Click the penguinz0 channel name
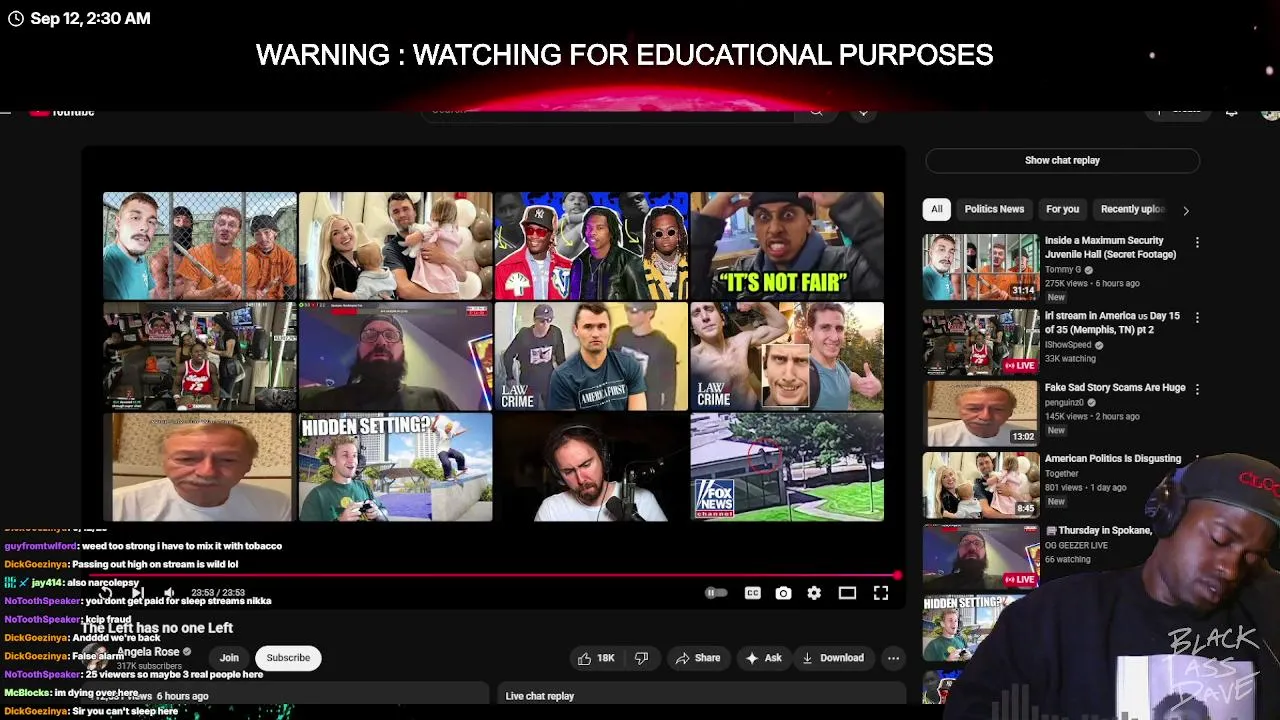 1066,403
